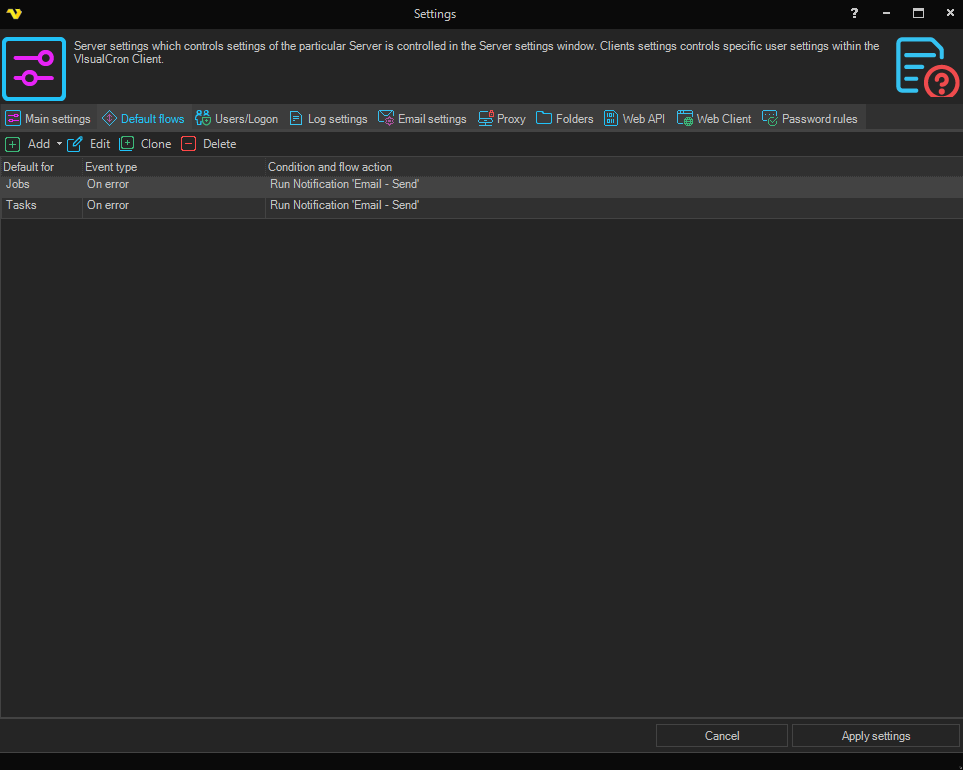Click the settings sliders icon in header
The image size is (963, 770).
point(34,68)
